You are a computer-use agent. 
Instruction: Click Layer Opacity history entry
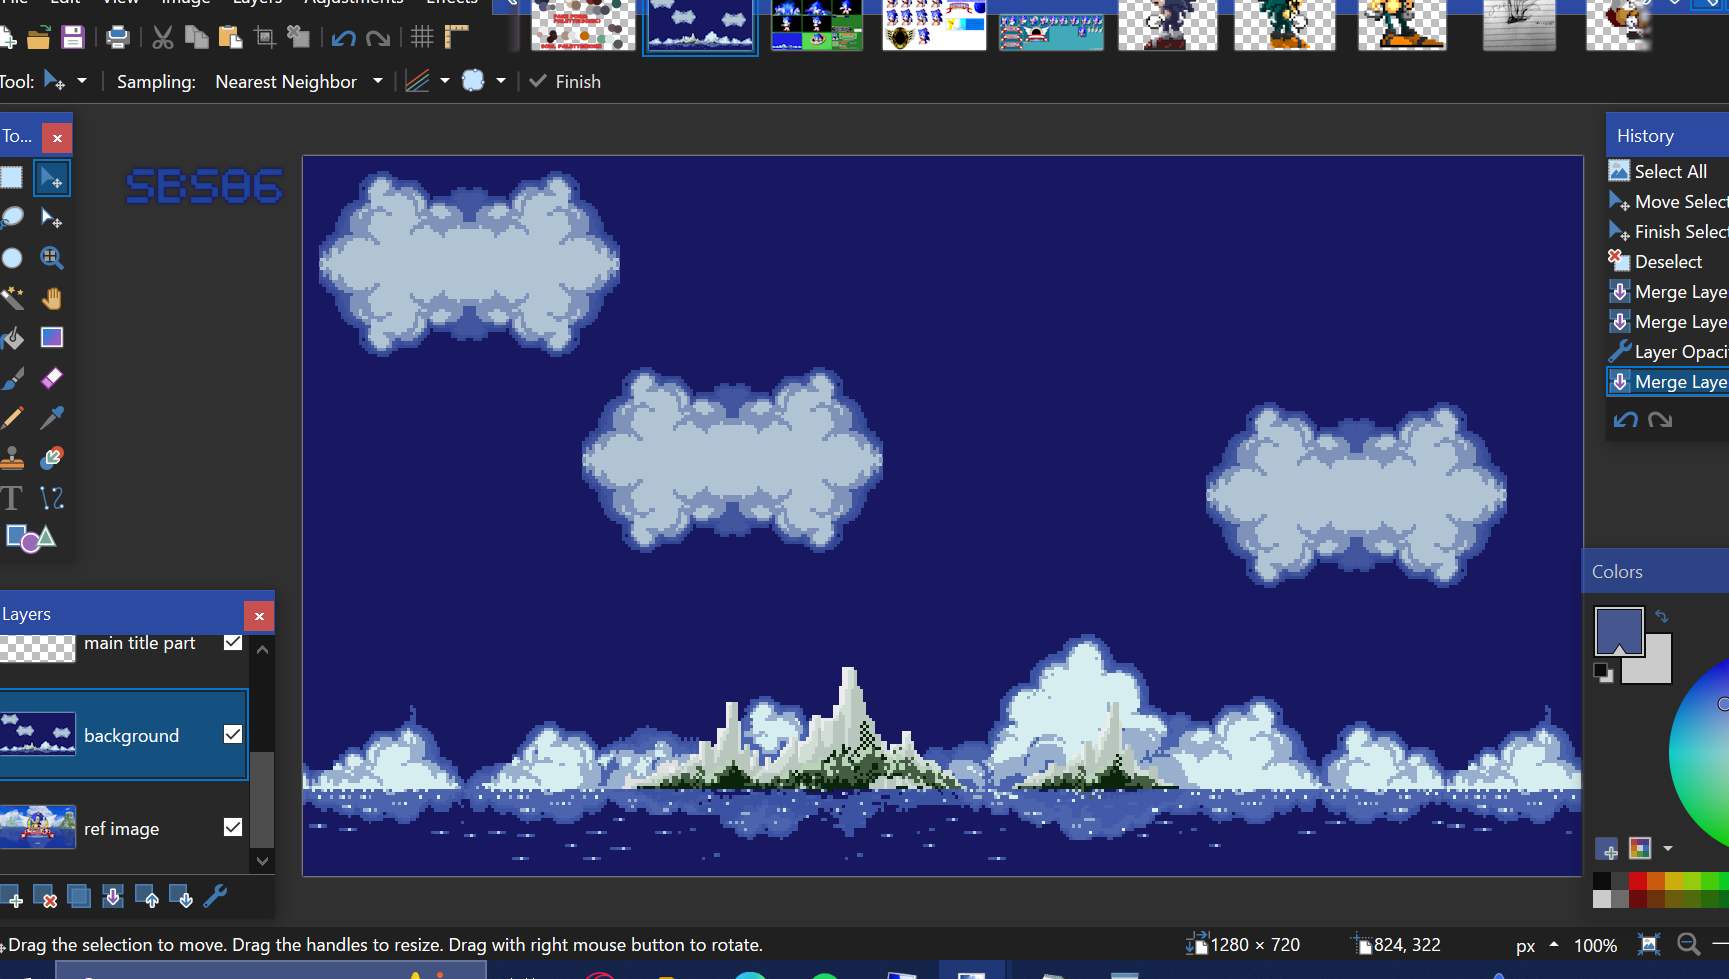pos(1668,351)
